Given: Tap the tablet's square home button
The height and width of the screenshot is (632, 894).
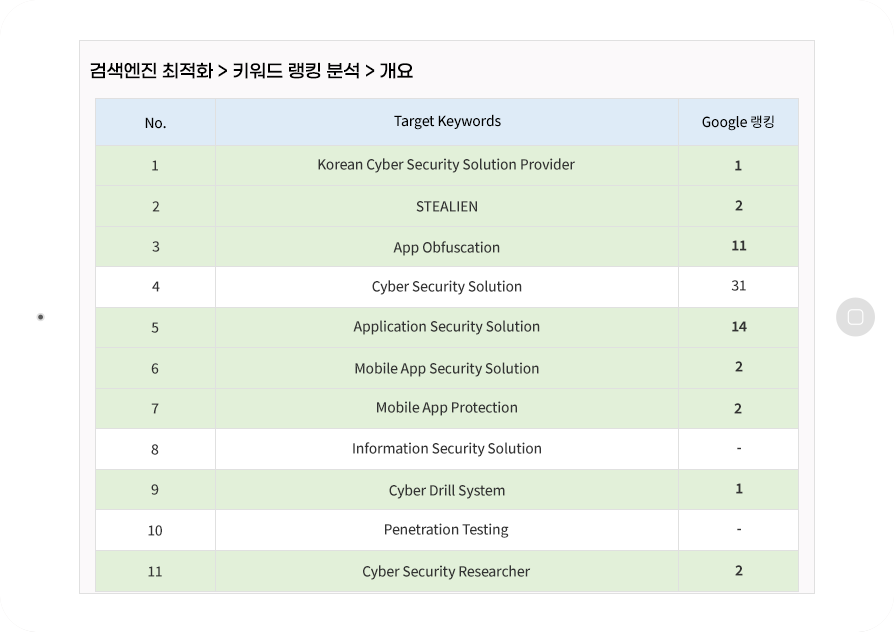Looking at the screenshot, I should (x=855, y=317).
